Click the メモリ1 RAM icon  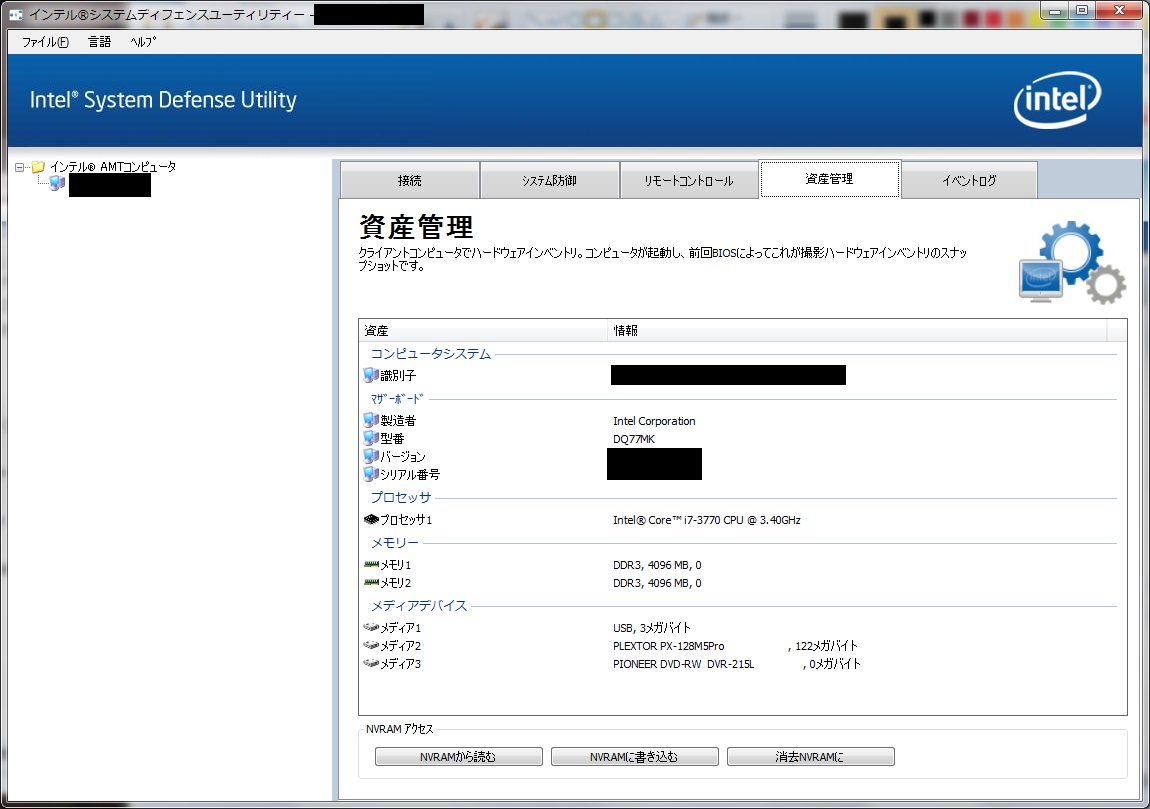[371, 564]
